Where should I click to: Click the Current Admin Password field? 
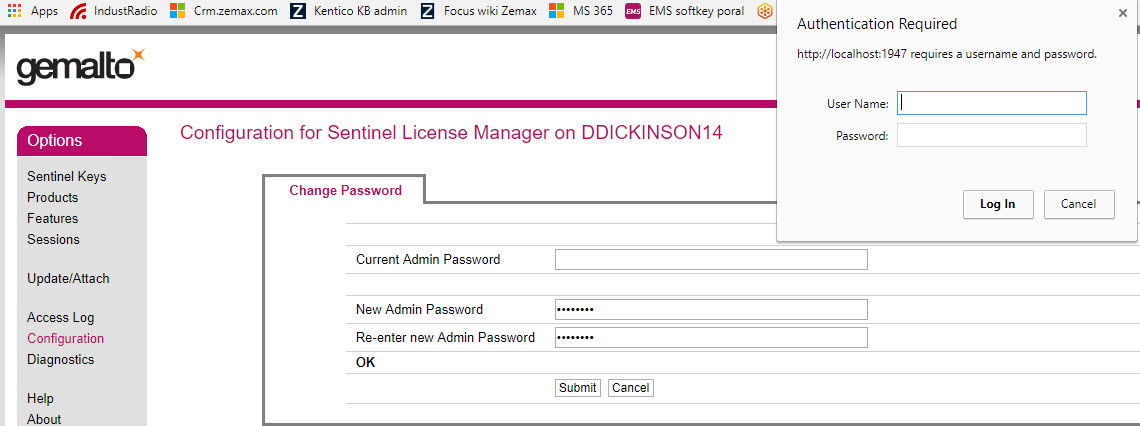711,260
